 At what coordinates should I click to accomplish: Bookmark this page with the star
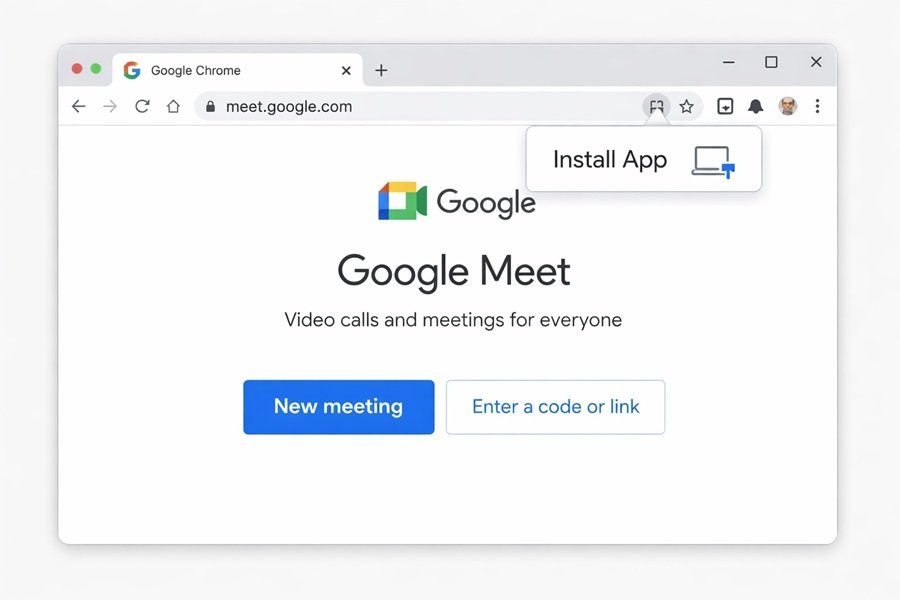[686, 106]
